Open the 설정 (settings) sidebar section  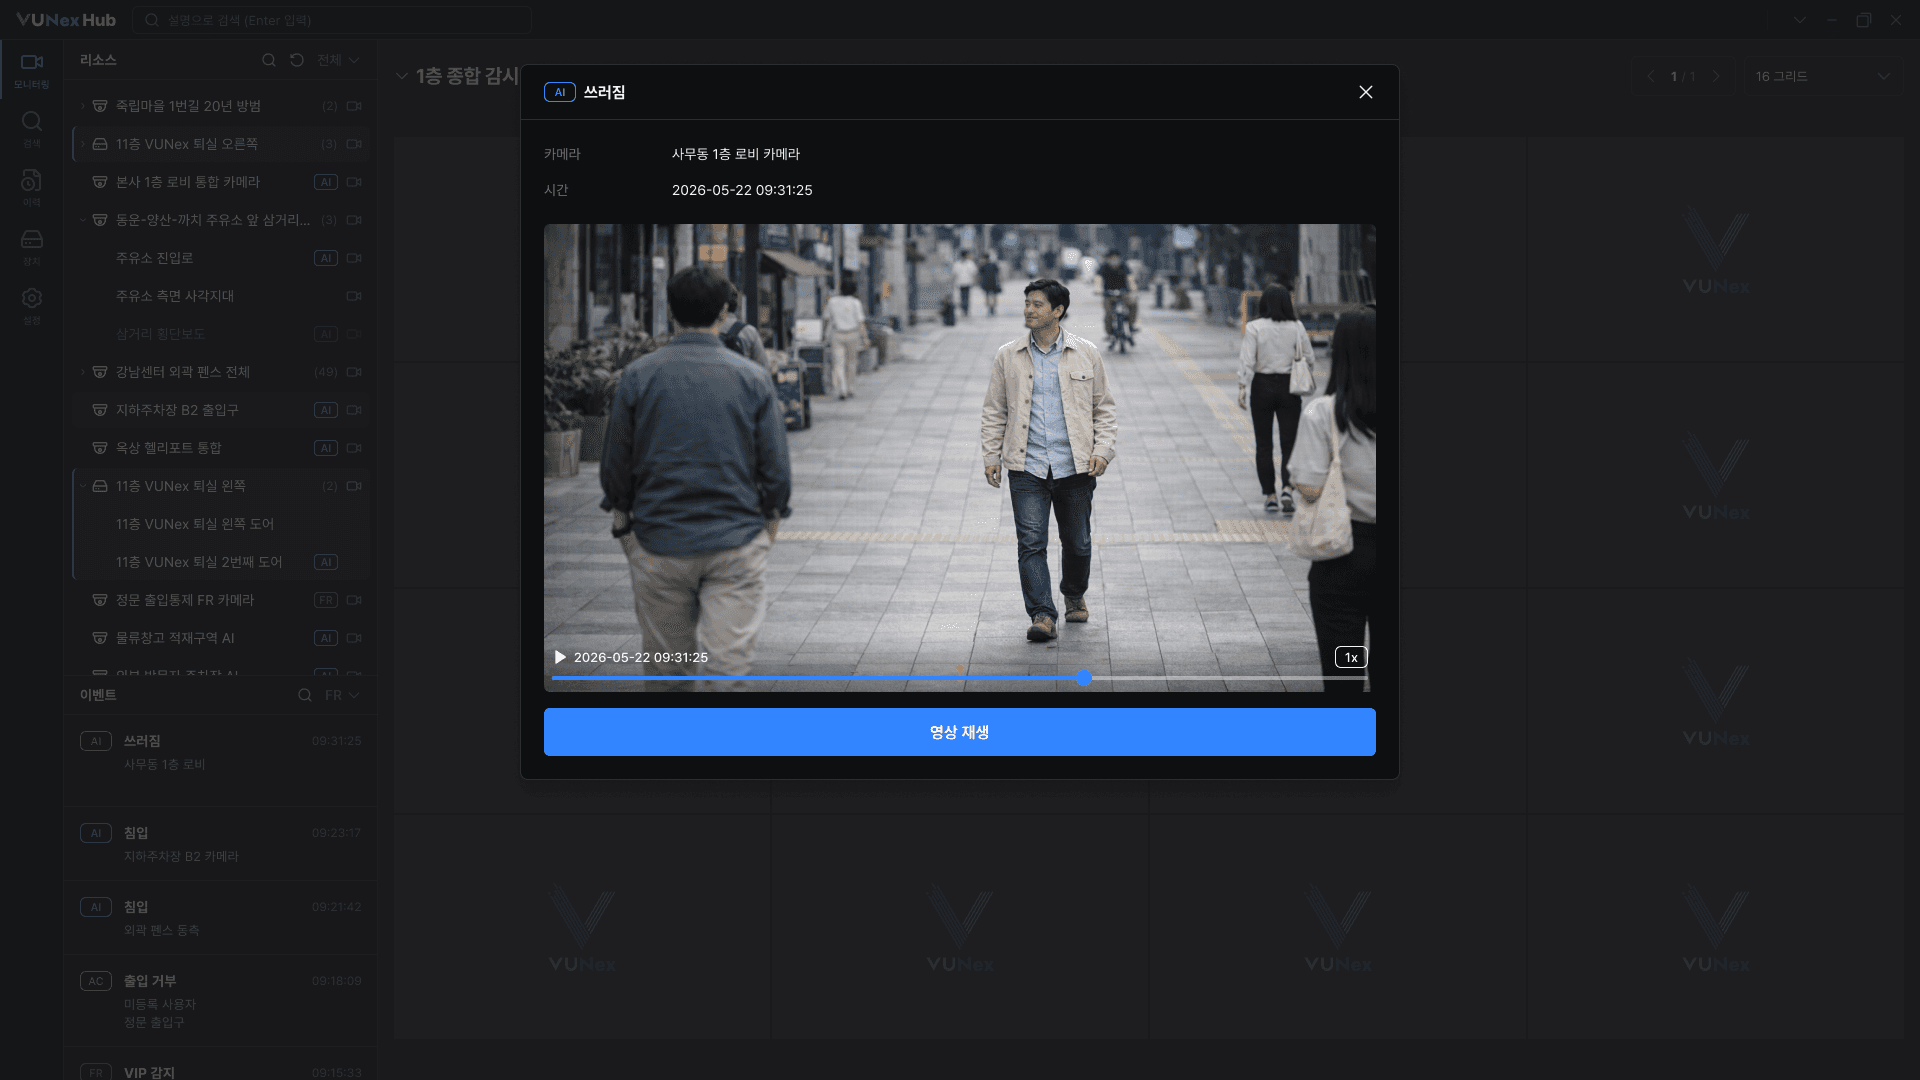pos(32,306)
